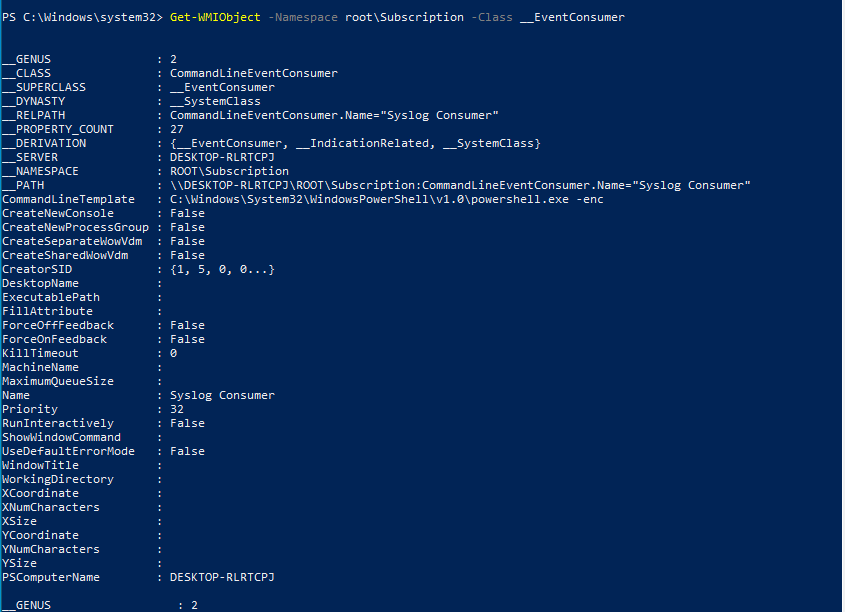The width and height of the screenshot is (845, 612).
Task: Click the Priority value 32
Action: (x=177, y=409)
